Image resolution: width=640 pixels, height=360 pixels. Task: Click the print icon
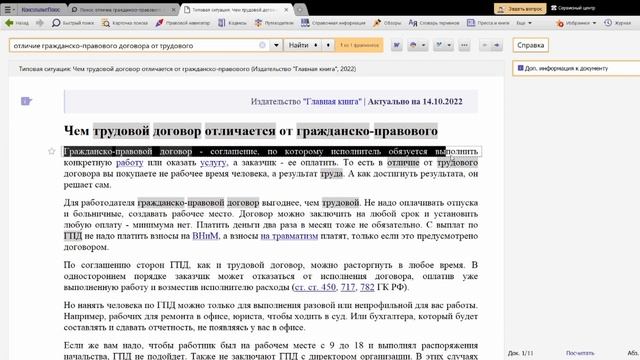tap(413, 45)
